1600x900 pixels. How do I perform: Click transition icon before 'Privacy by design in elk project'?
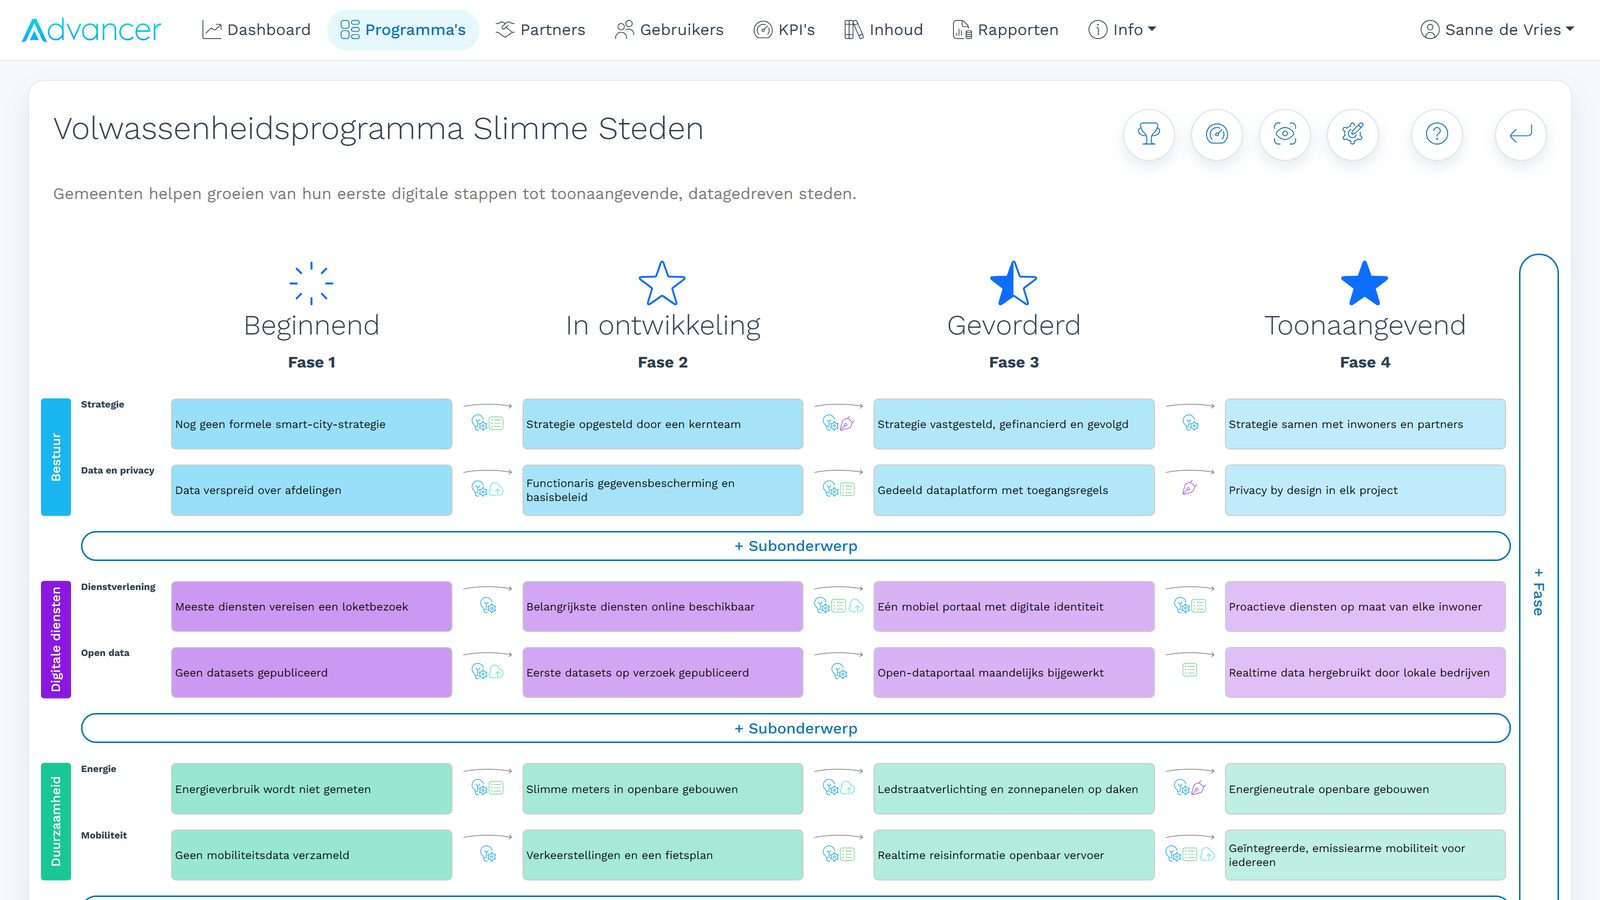tap(1190, 489)
